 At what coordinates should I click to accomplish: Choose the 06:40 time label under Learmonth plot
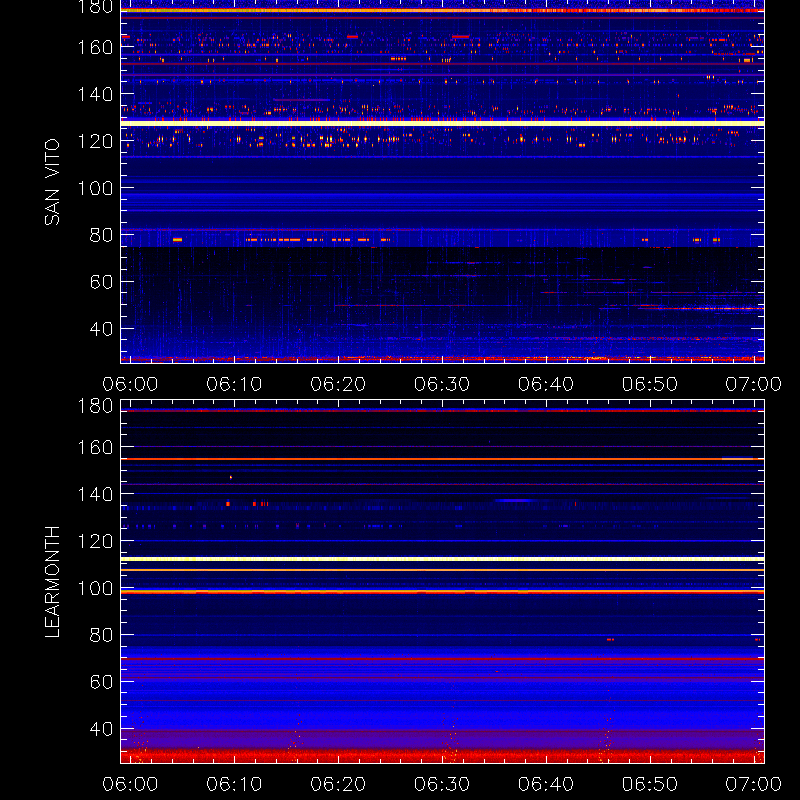(546, 784)
